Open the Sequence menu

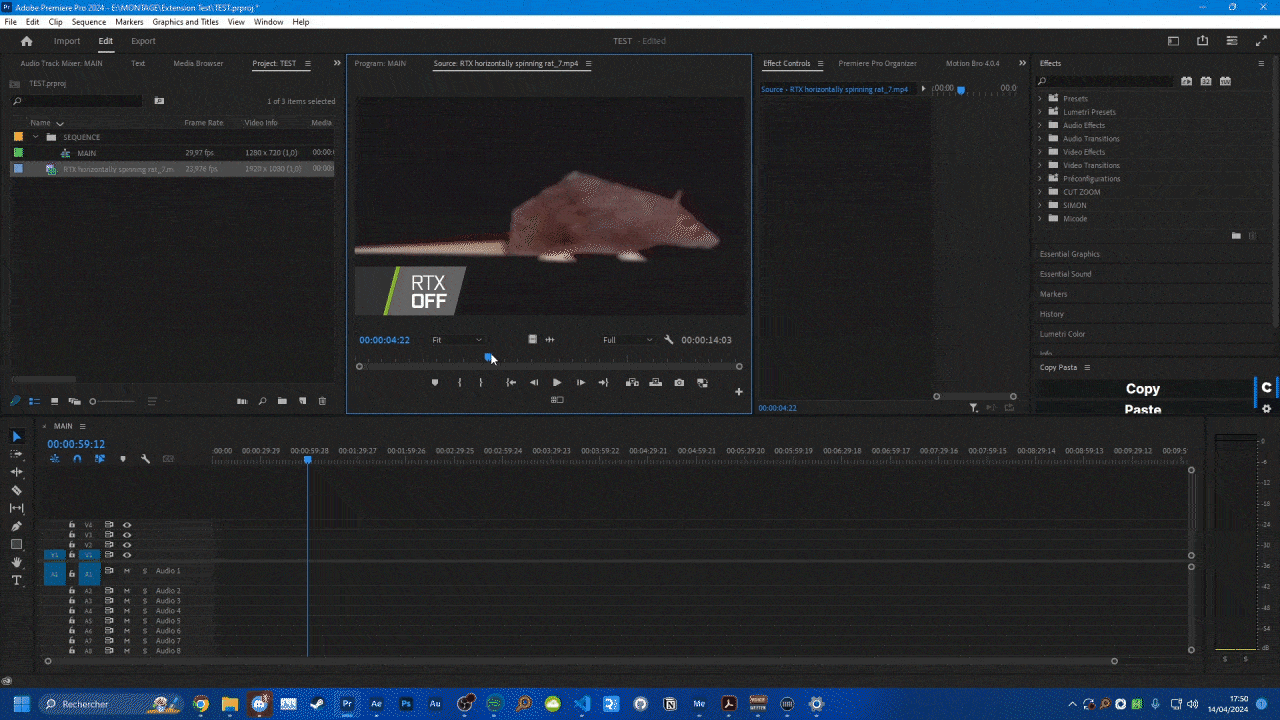click(x=89, y=22)
